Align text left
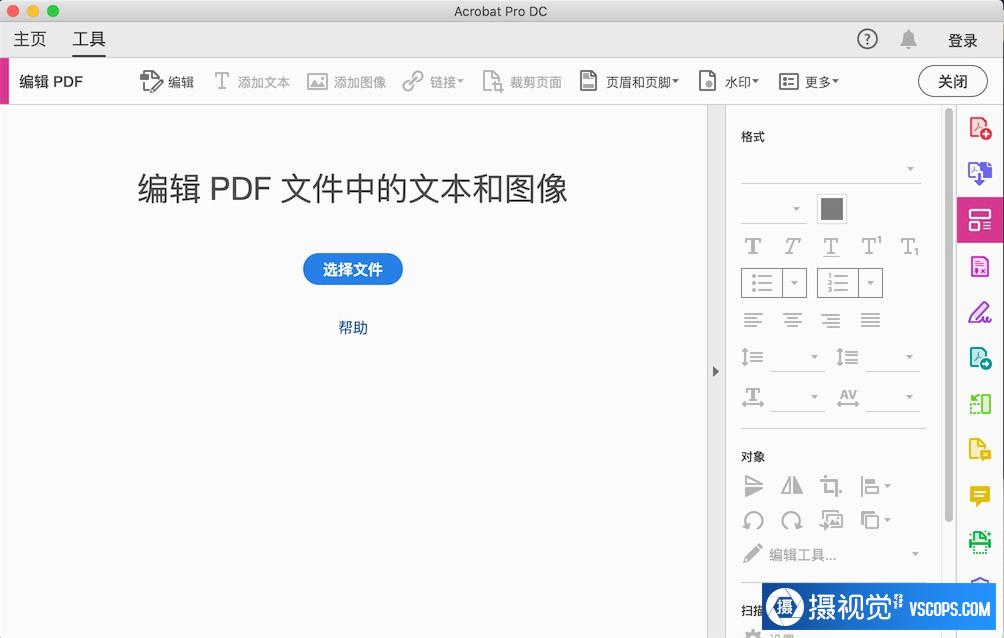The height and width of the screenshot is (638, 1004). (753, 320)
